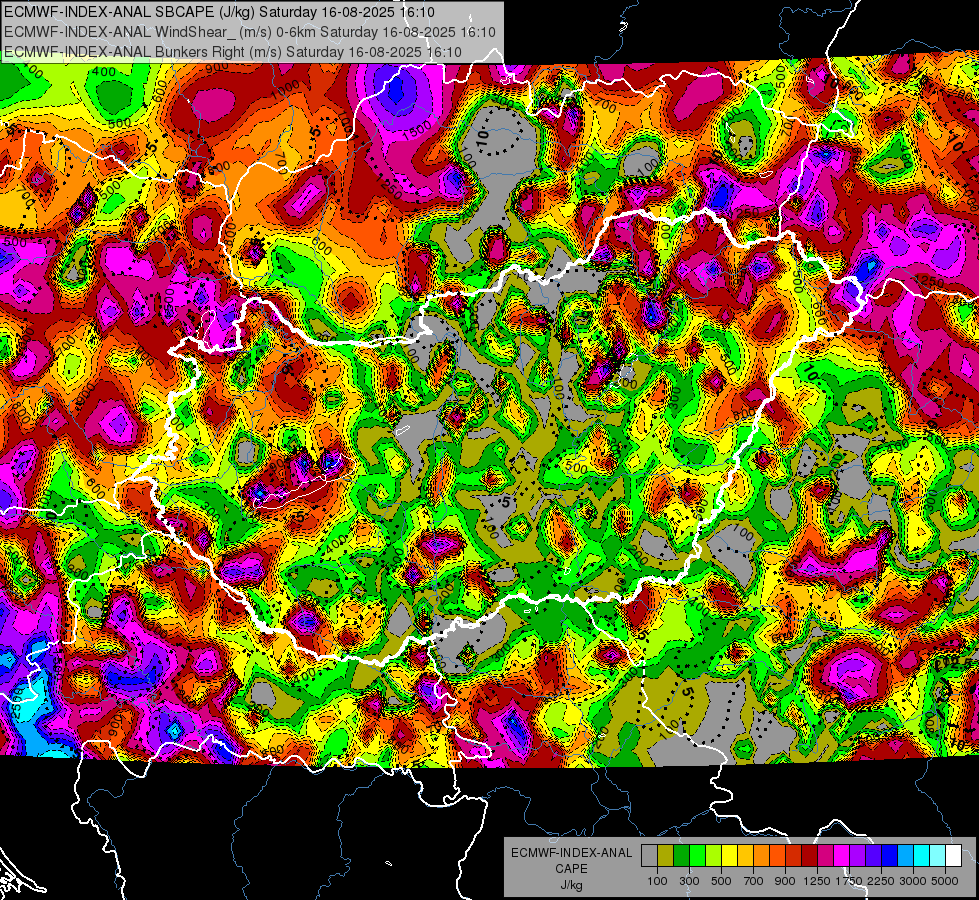Click the olive swatch in the CAPE legend

(x=666, y=856)
